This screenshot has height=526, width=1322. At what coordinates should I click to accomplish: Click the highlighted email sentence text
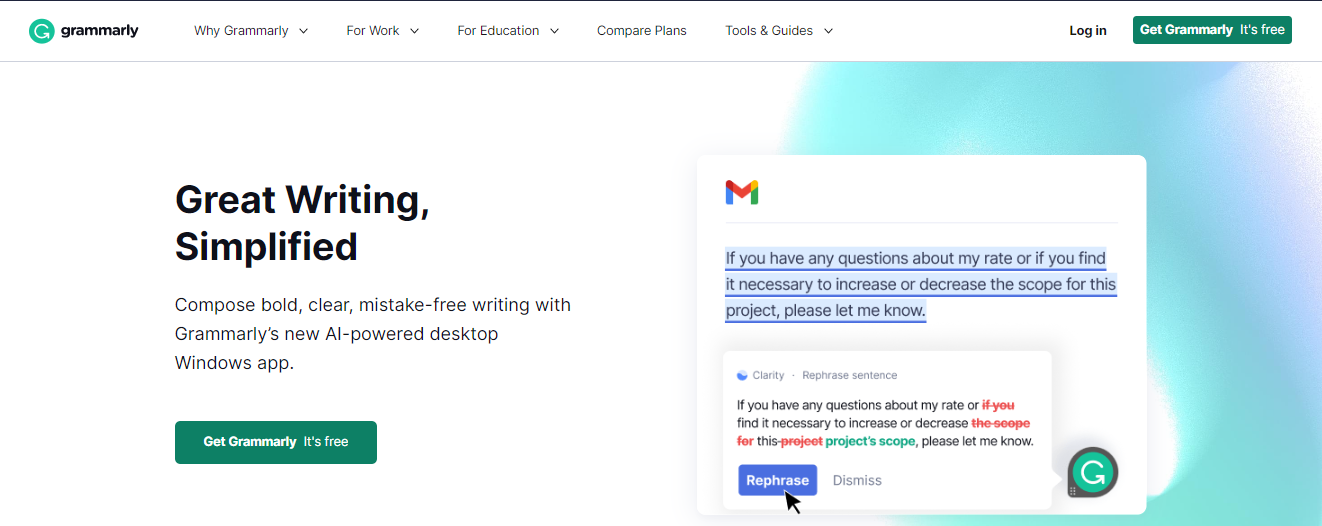tap(921, 285)
